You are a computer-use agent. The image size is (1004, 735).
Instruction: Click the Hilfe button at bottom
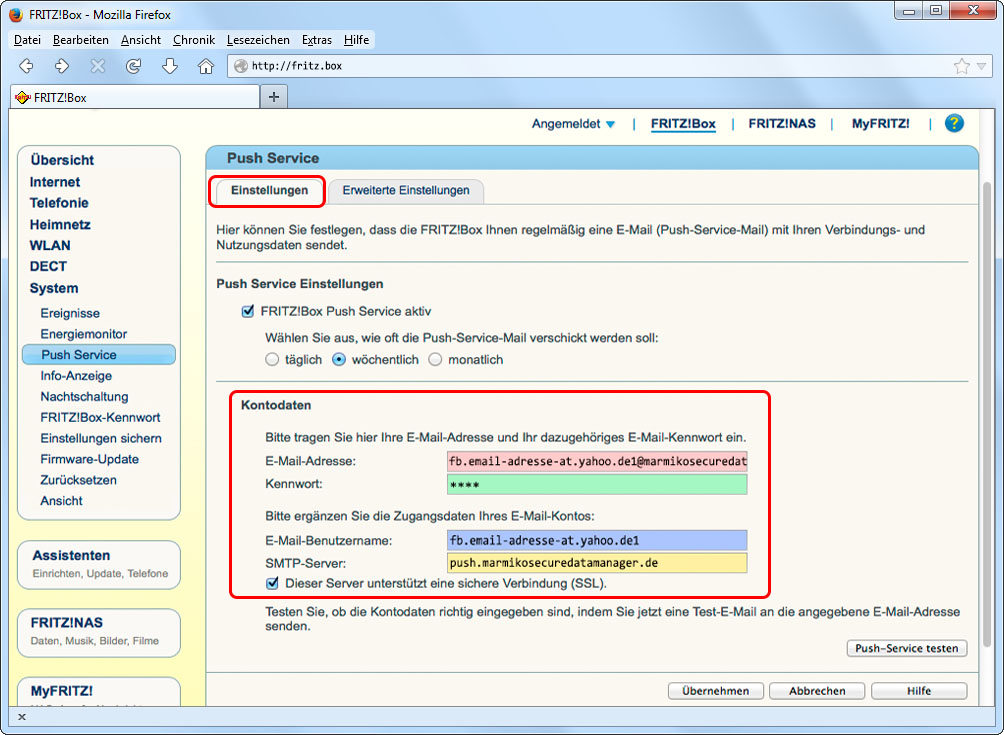(x=919, y=691)
